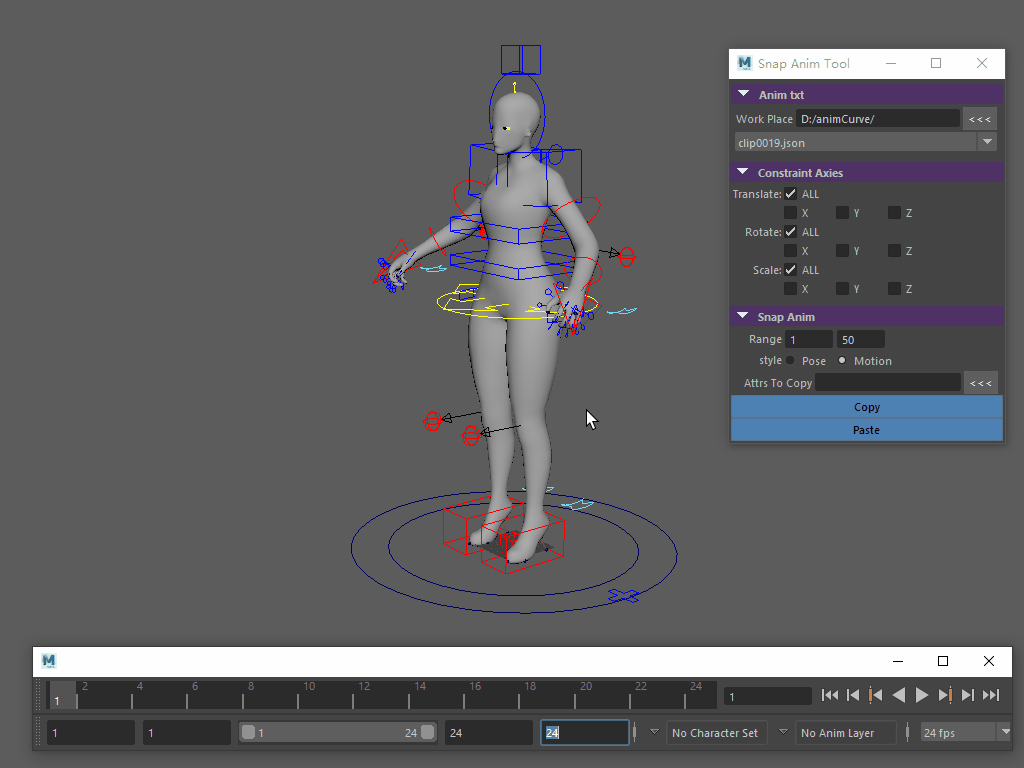Collapse the Constraint Axies section

(743, 173)
